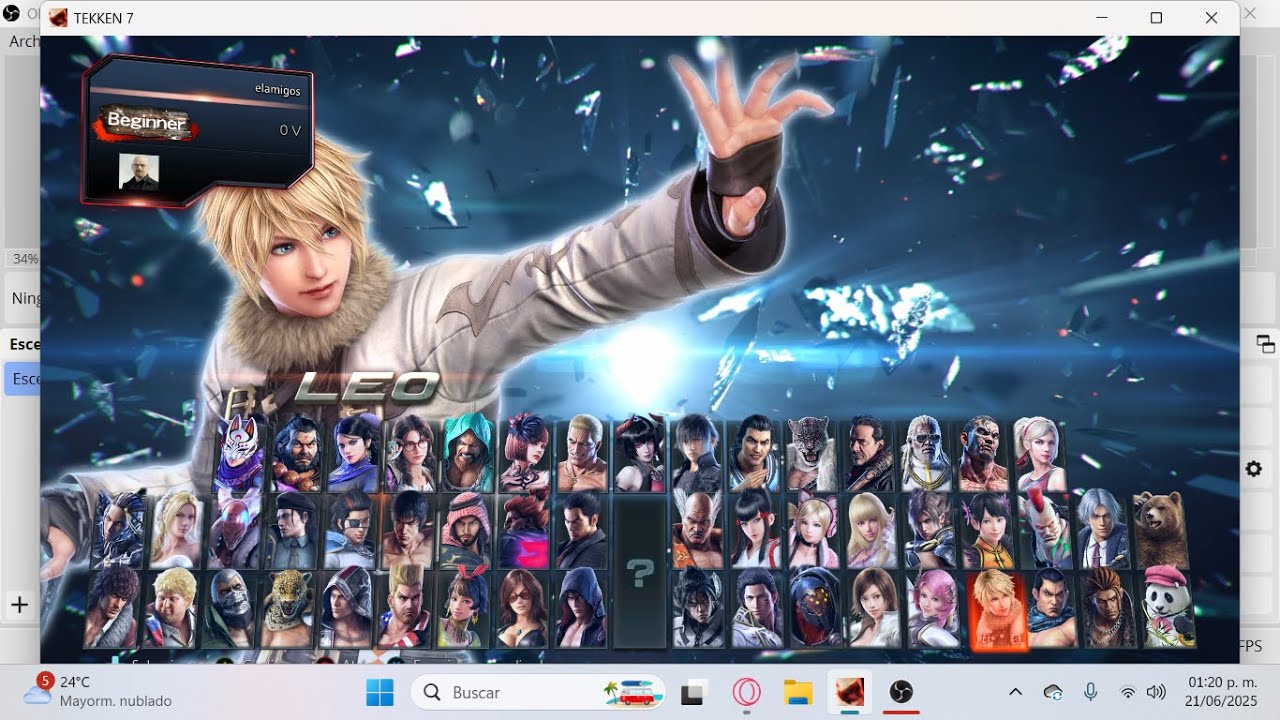Choose the Yoshimitsu portrait

235,530
